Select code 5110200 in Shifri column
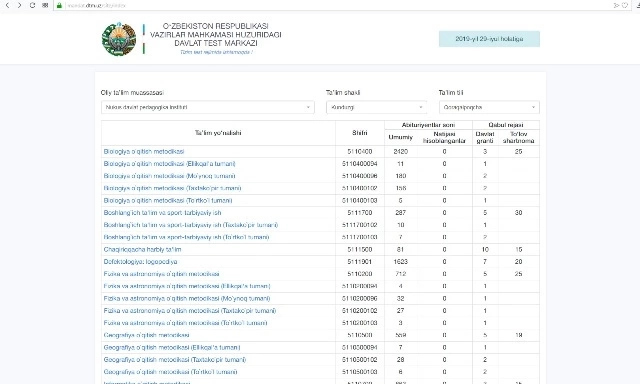This screenshot has height=384, width=640. (x=360, y=274)
